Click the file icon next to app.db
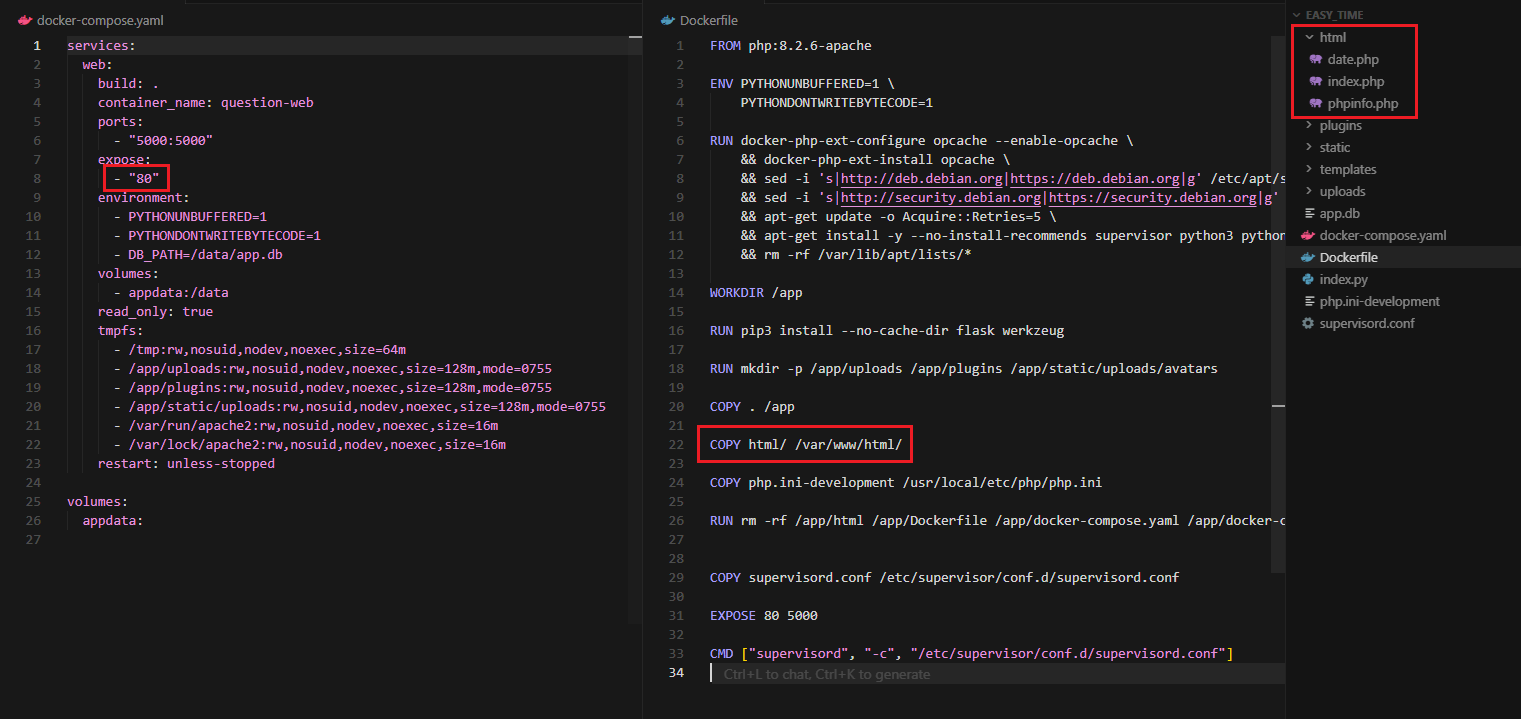 pyautogui.click(x=1307, y=214)
